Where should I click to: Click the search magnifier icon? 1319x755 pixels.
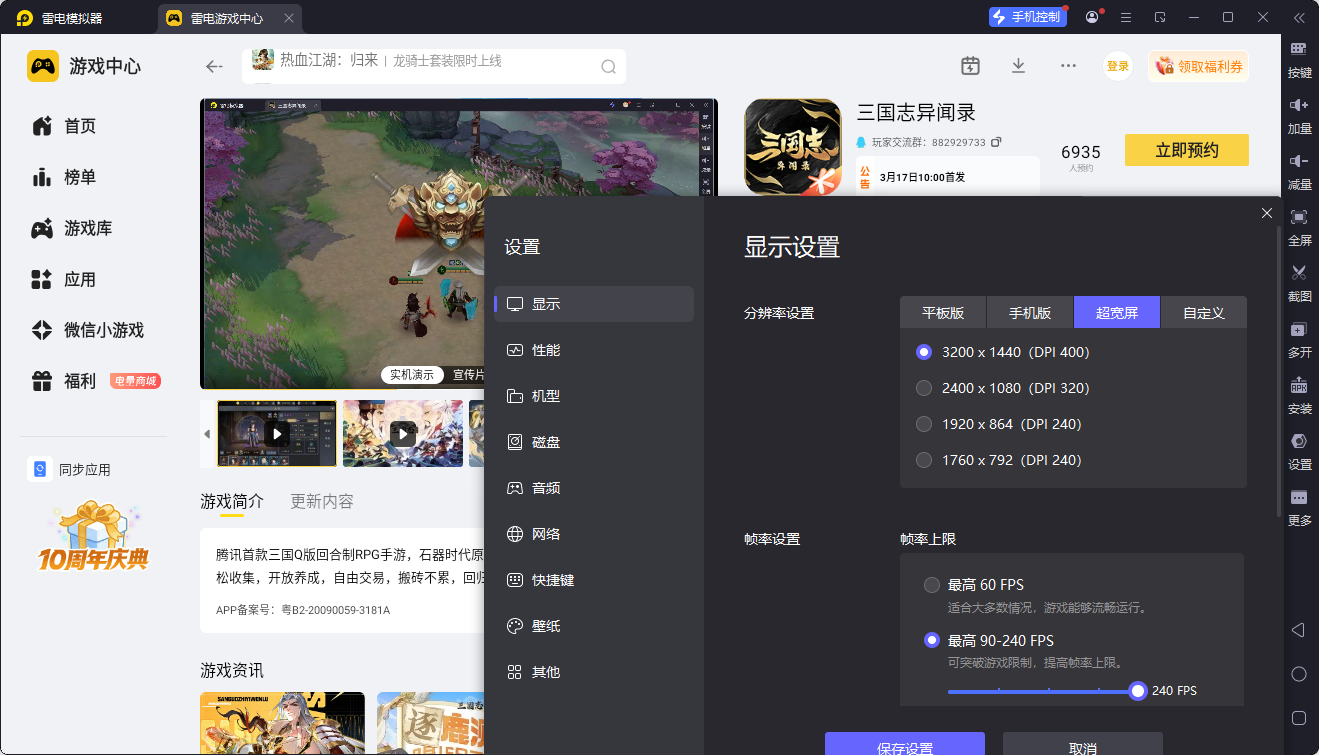tap(608, 67)
